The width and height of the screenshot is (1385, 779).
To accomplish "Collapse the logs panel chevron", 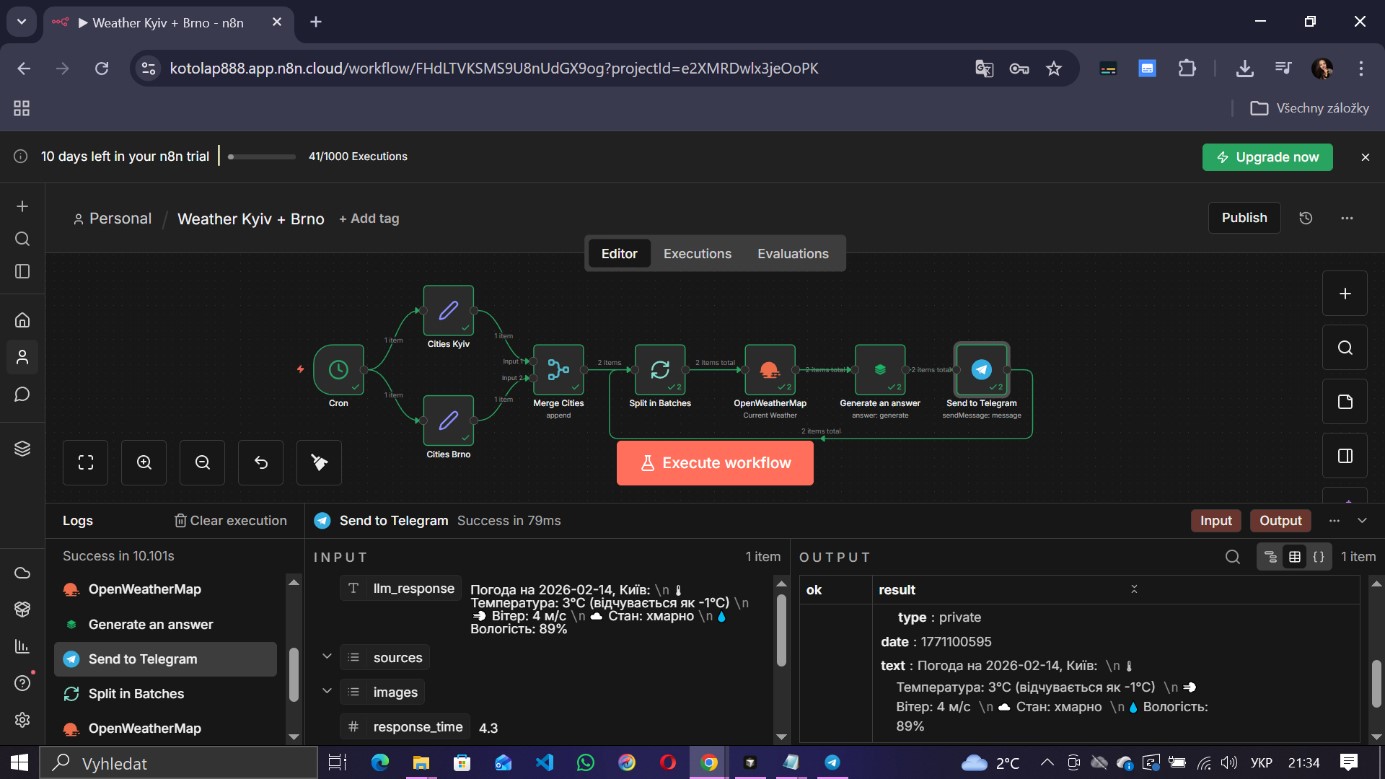I will [1362, 520].
